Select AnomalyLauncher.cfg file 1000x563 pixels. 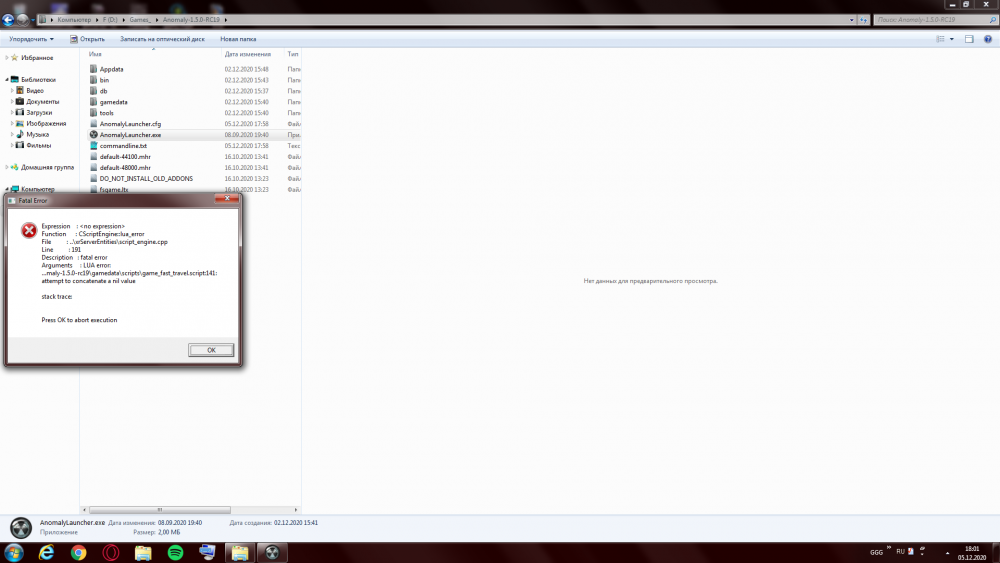click(130, 124)
